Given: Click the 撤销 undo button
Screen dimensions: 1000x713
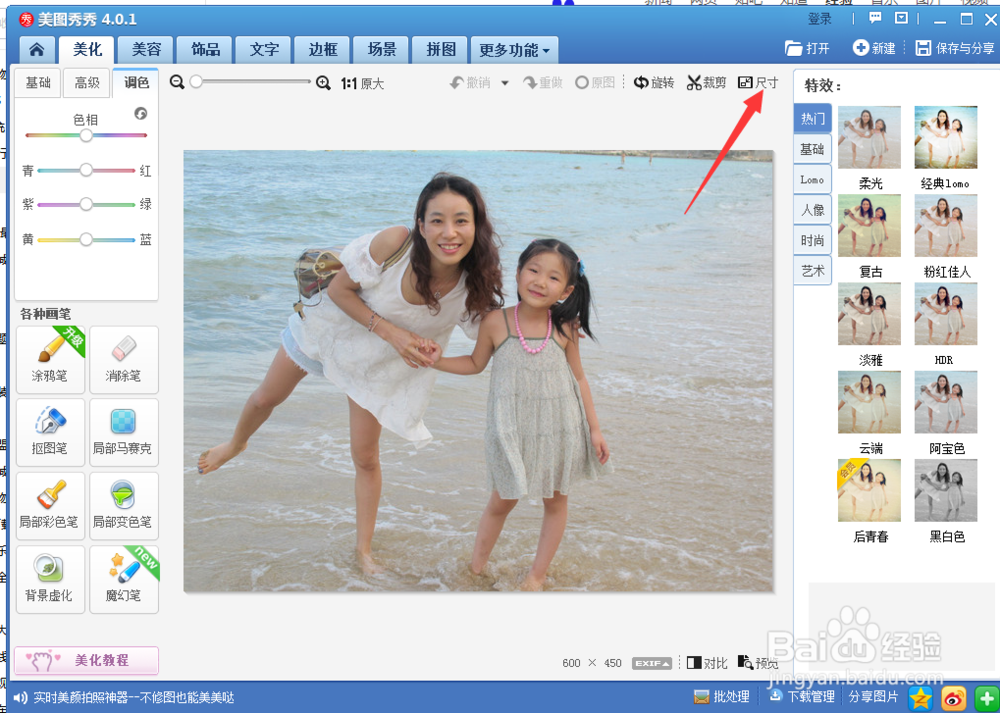Looking at the screenshot, I should pyautogui.click(x=470, y=83).
